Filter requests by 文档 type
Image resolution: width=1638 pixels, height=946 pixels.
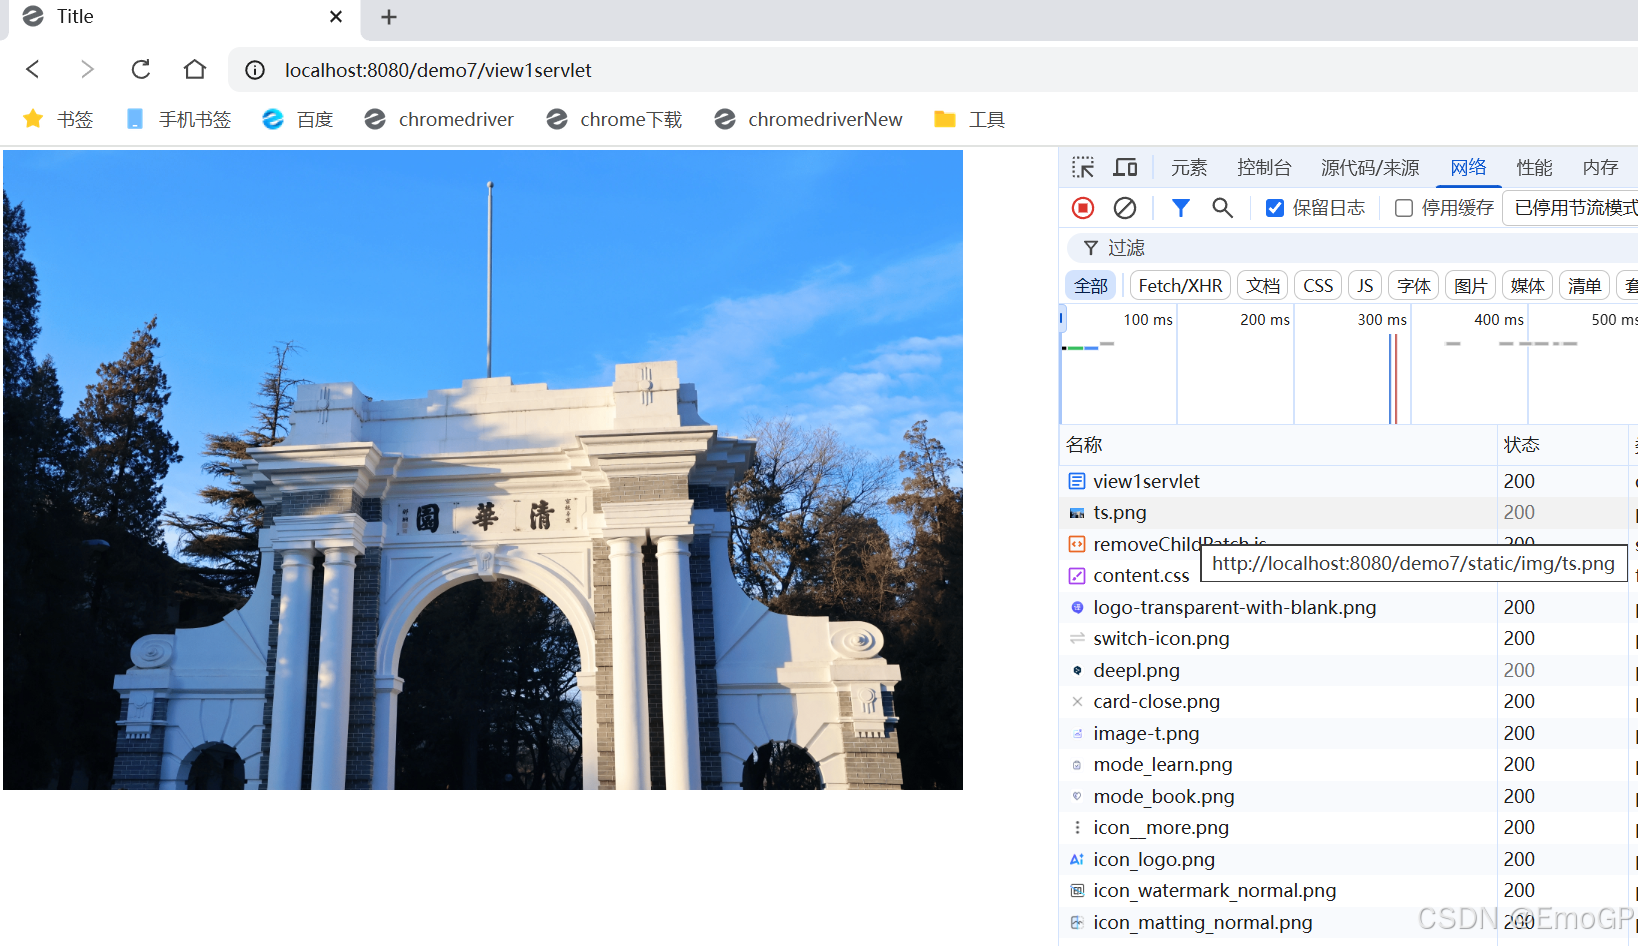[x=1263, y=286]
